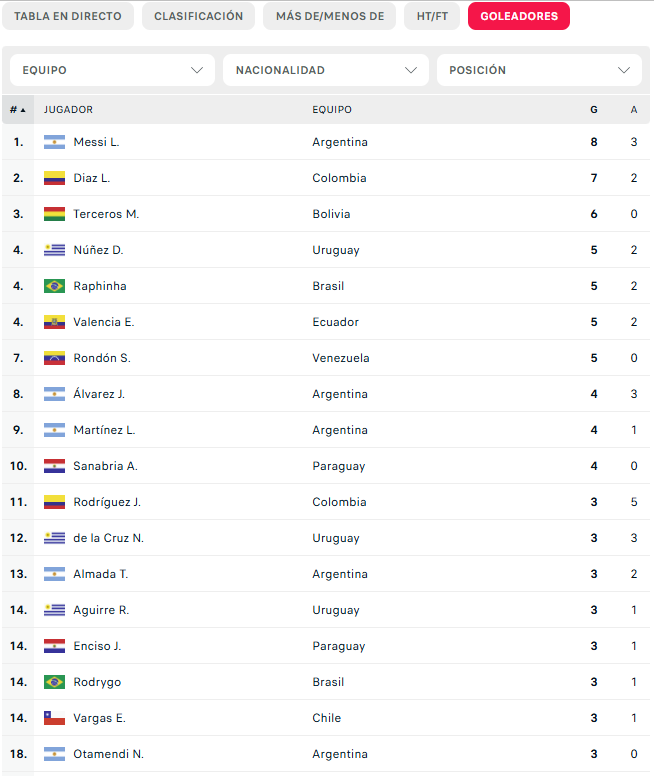Click Colombia flag beside Diaz L.
The image size is (654, 776).
[54, 178]
